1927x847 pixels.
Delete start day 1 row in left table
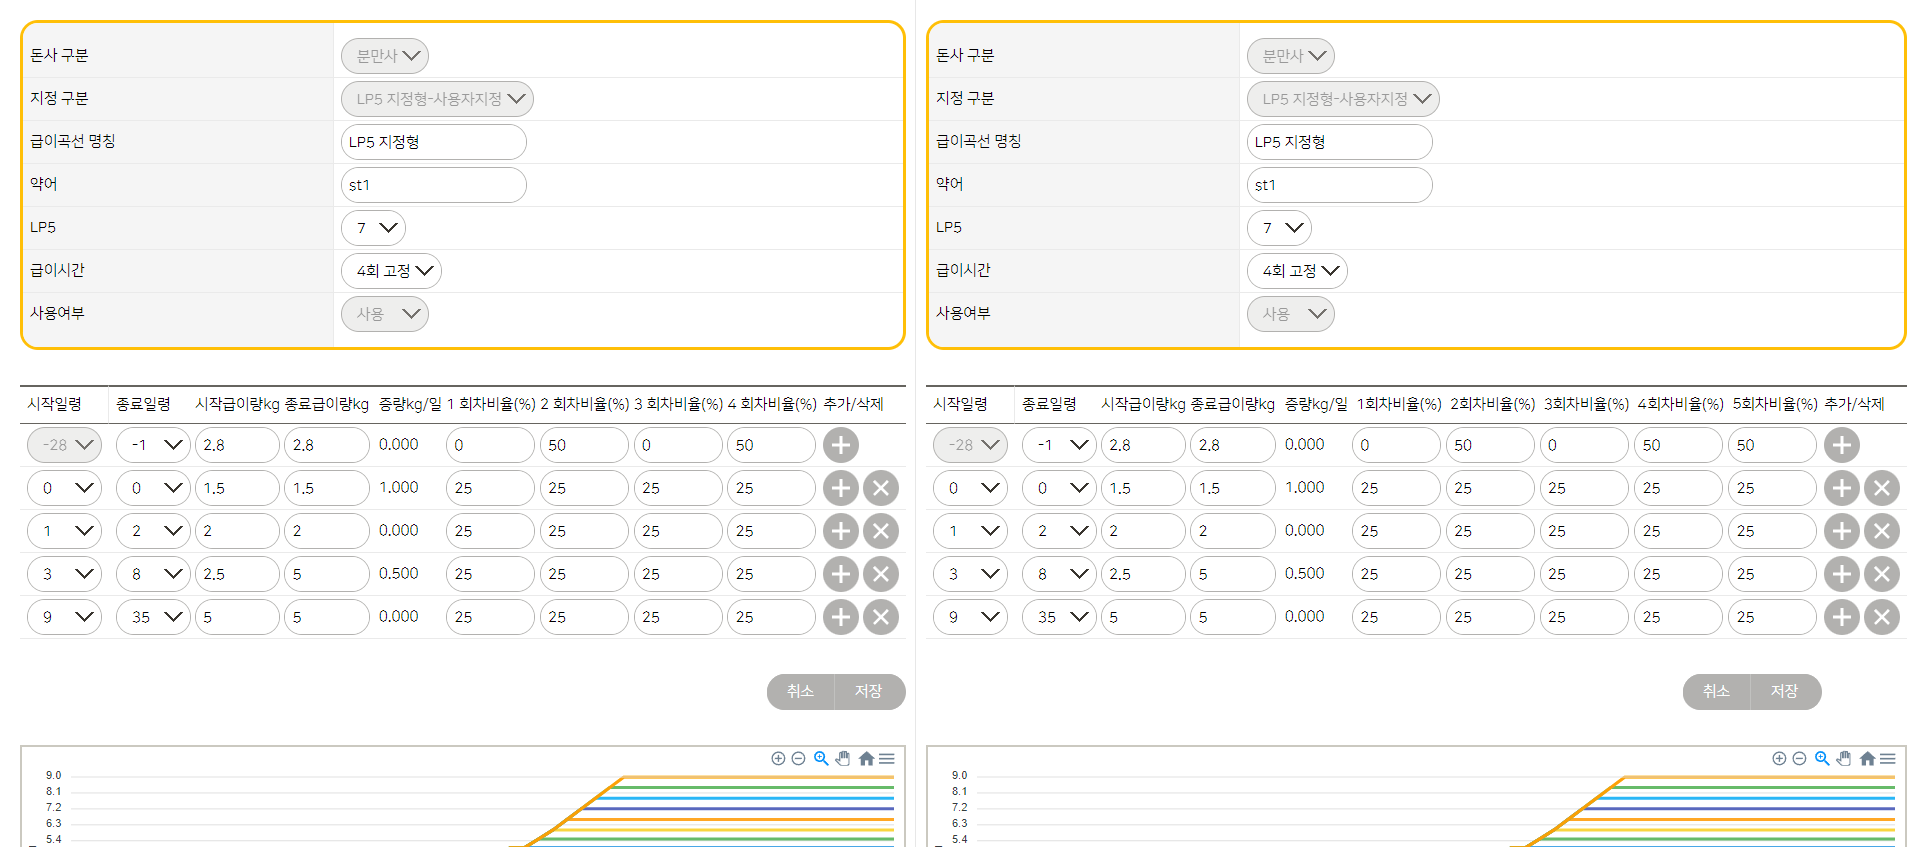tap(881, 531)
